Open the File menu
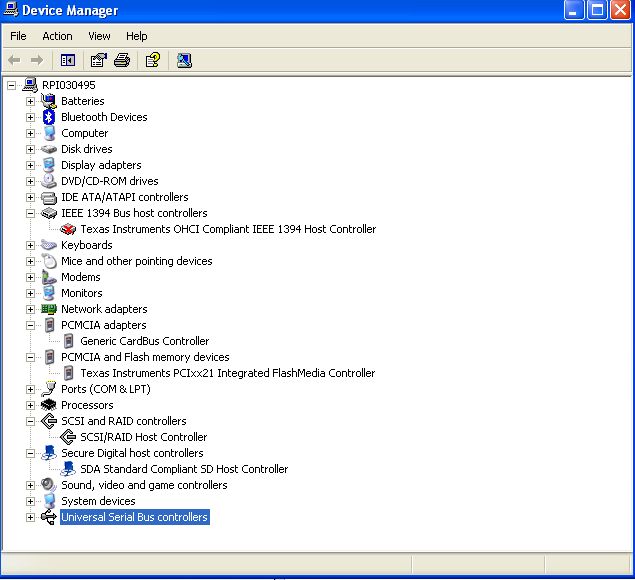This screenshot has width=635, height=580. point(18,36)
